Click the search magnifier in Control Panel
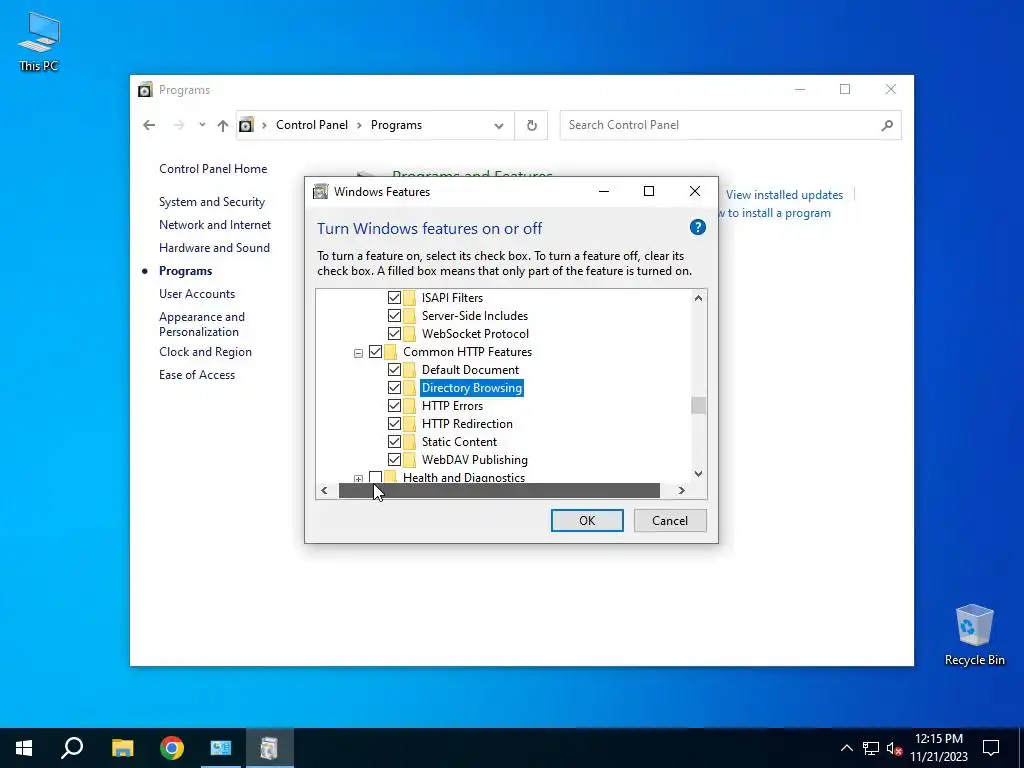Image resolution: width=1024 pixels, height=768 pixels. [x=887, y=125]
